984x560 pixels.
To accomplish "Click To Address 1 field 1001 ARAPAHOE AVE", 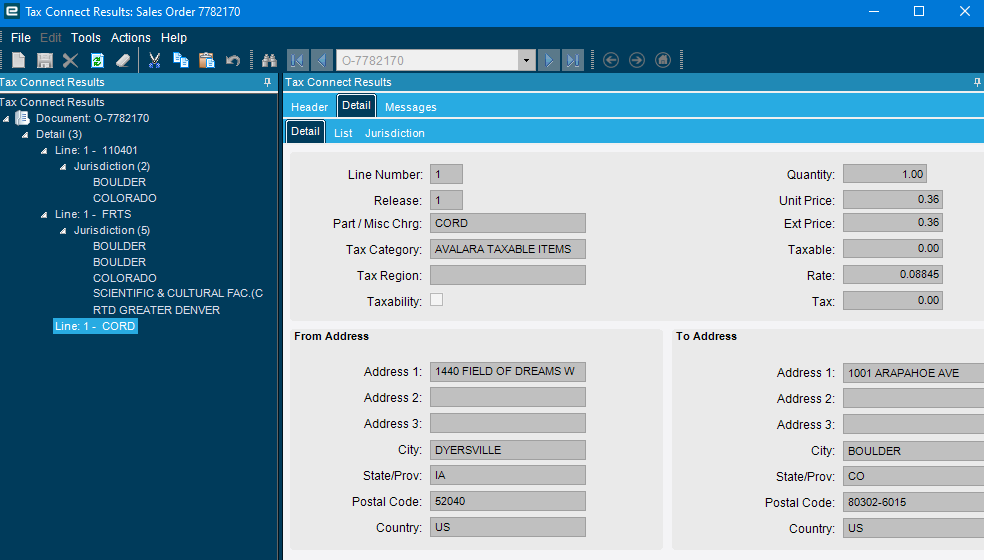I will (x=914, y=373).
